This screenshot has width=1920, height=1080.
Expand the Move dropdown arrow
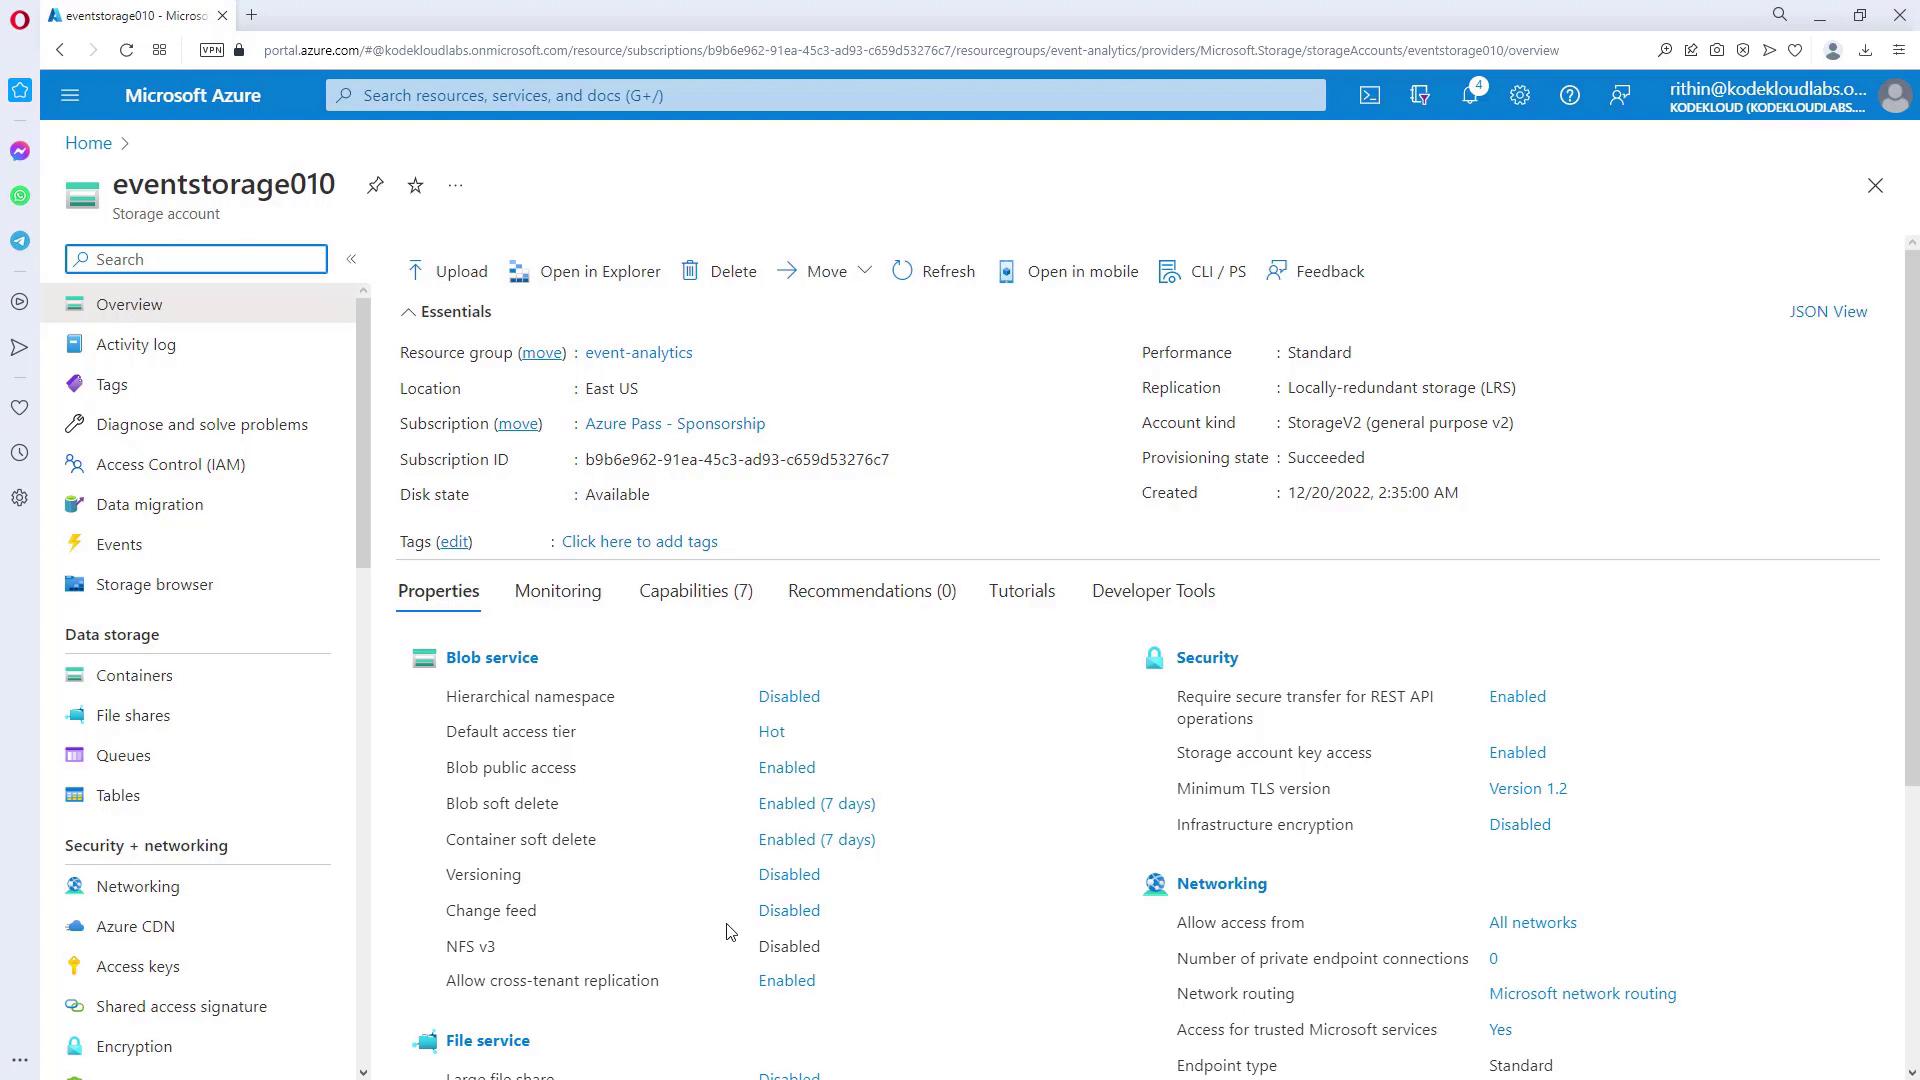(865, 271)
